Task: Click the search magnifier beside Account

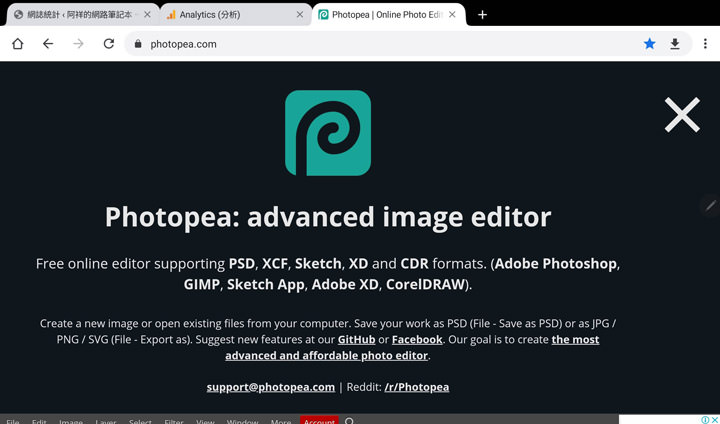Action: (350, 420)
